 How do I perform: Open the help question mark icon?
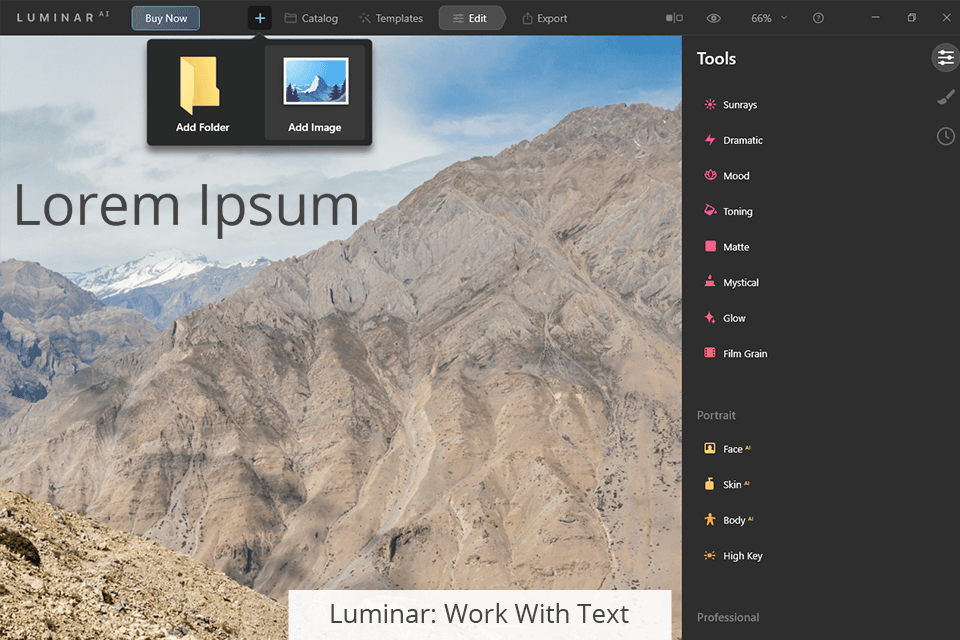pyautogui.click(x=818, y=18)
